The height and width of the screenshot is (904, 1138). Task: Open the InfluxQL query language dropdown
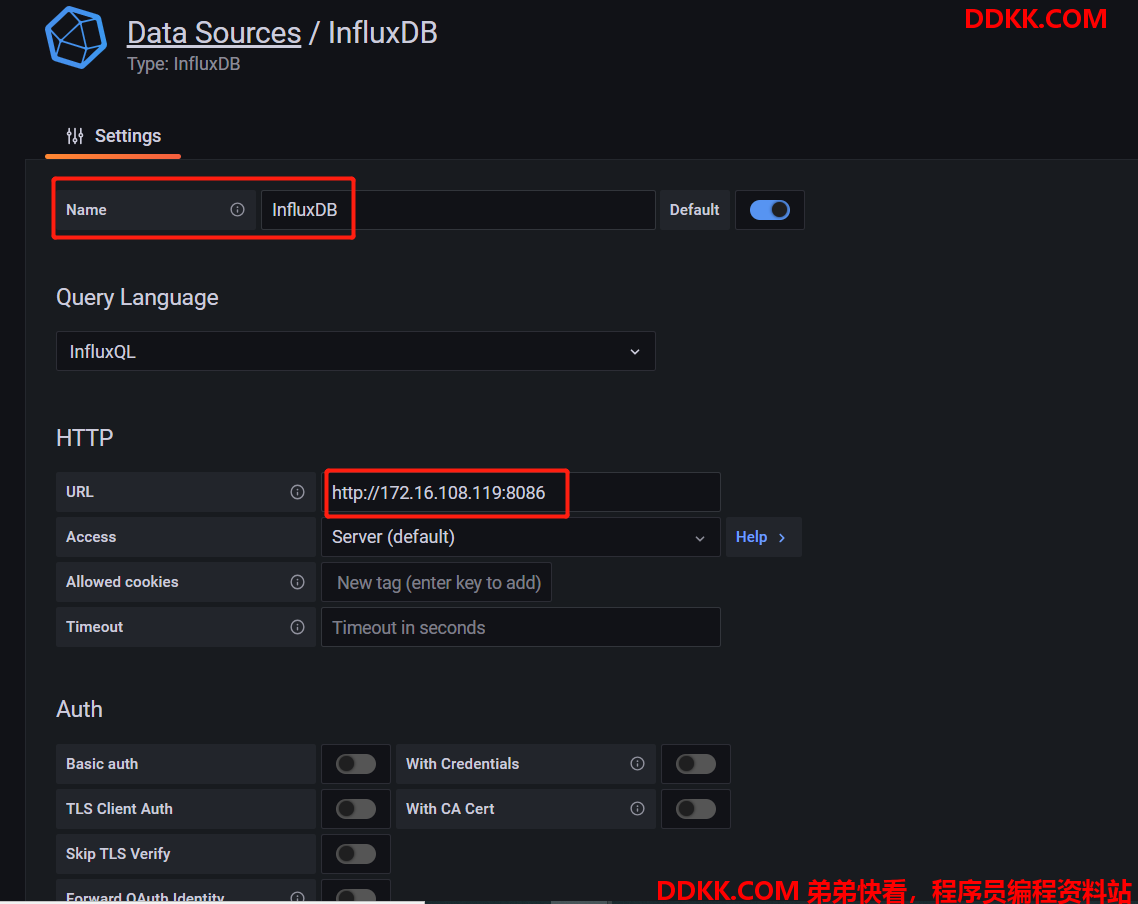356,351
